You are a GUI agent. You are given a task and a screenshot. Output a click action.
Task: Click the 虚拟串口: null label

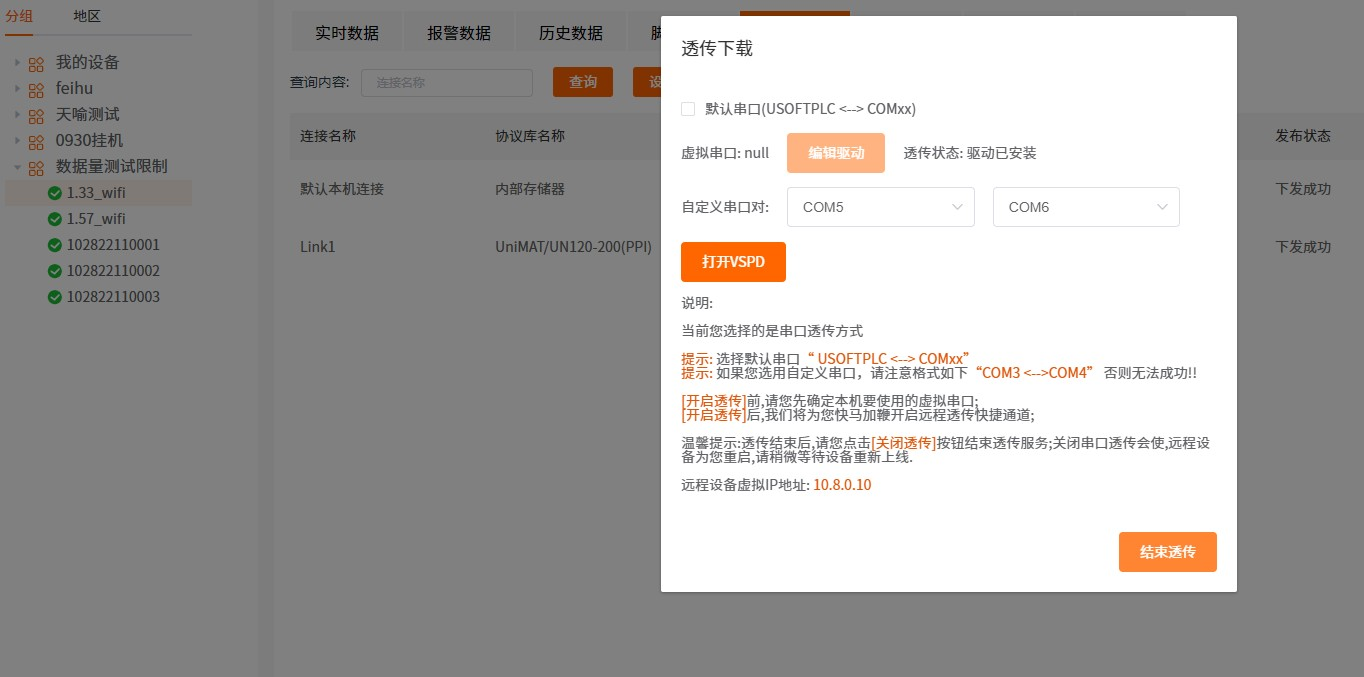click(x=725, y=153)
